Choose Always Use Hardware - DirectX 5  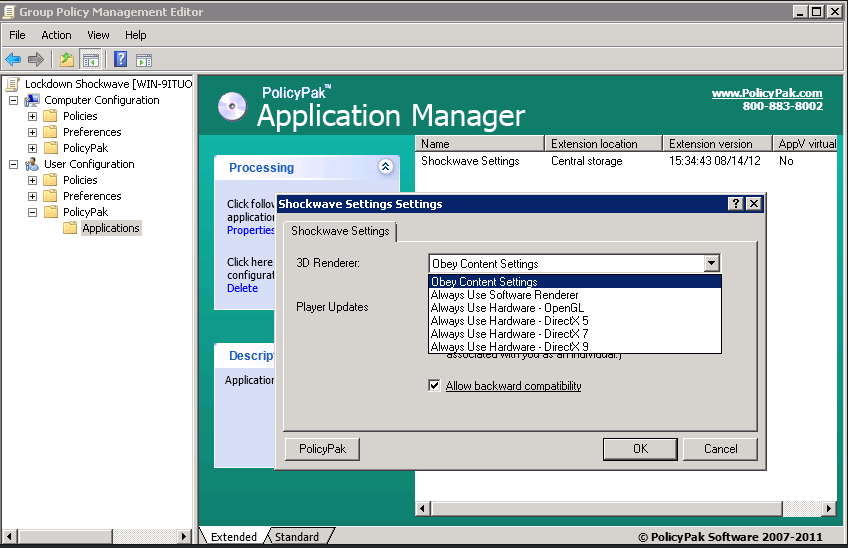(575, 321)
